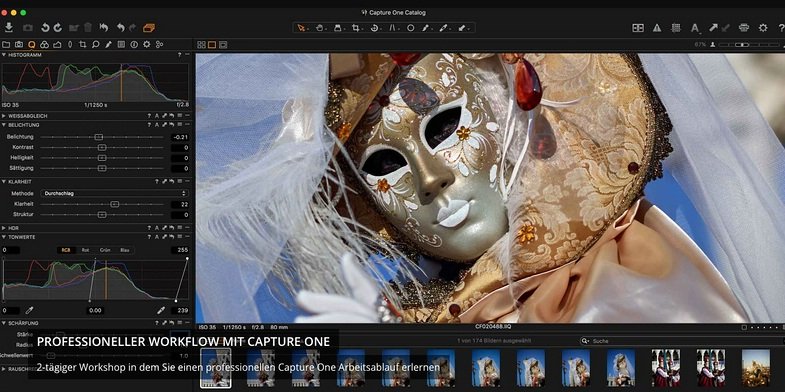Viewport: 785px width, 392px height.
Task: Pick shadow point with left Tonwerte eyedropper
Action: point(29,310)
